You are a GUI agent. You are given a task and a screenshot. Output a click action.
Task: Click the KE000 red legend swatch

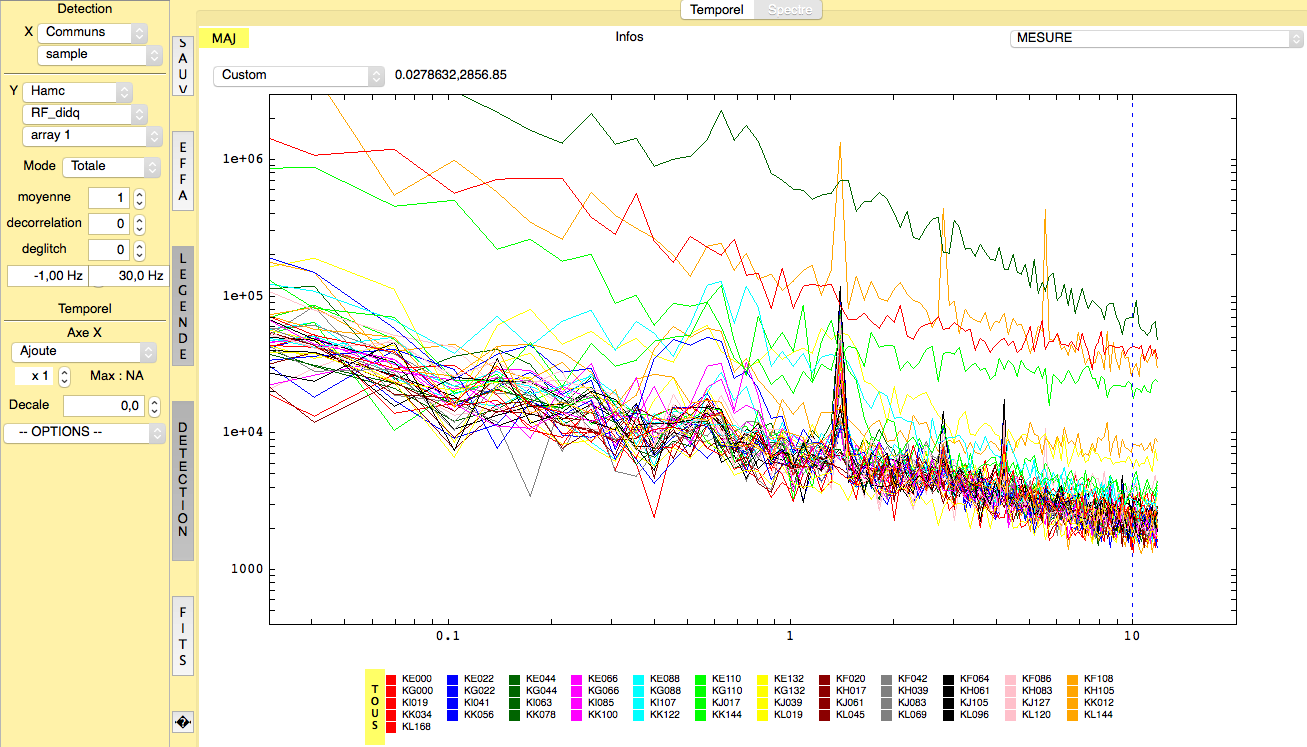(391, 679)
